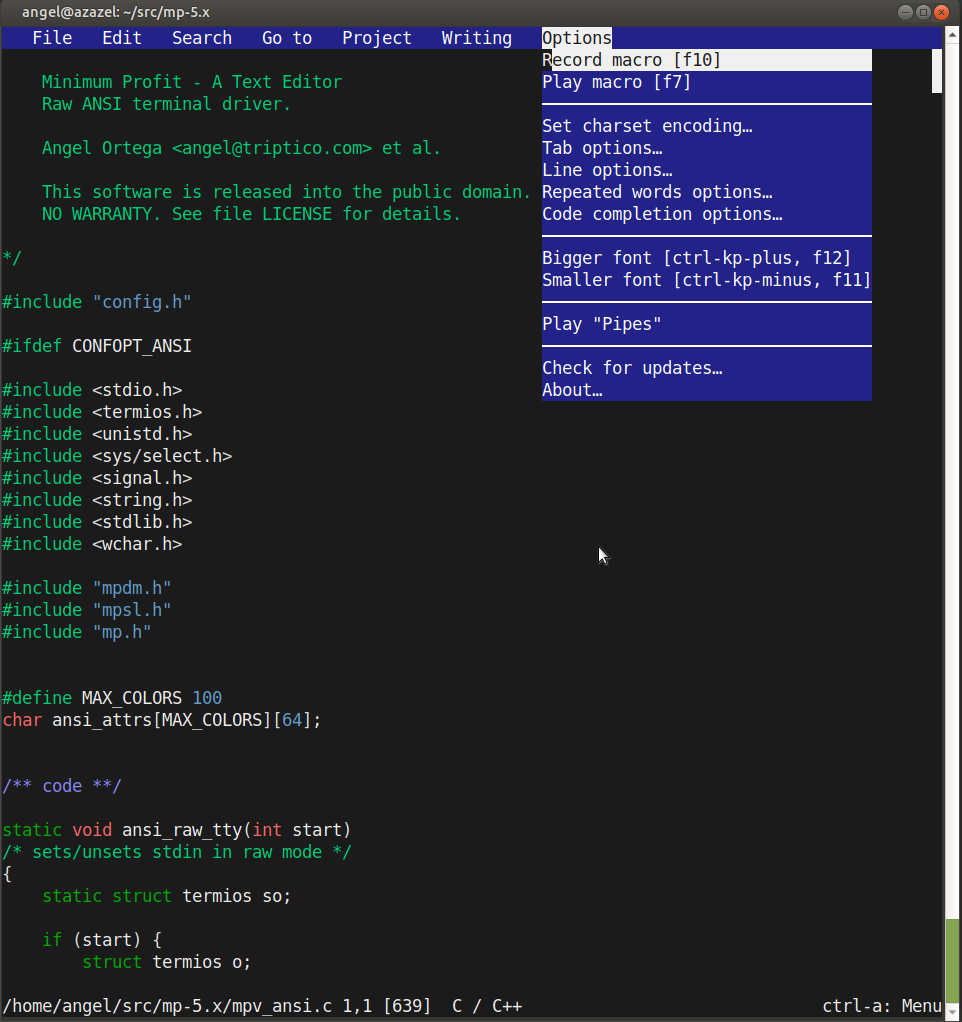Screen dimensions: 962x1022
Task: Click the #ifdef CONFOPT_ANSI line
Action: pyautogui.click(x=97, y=346)
